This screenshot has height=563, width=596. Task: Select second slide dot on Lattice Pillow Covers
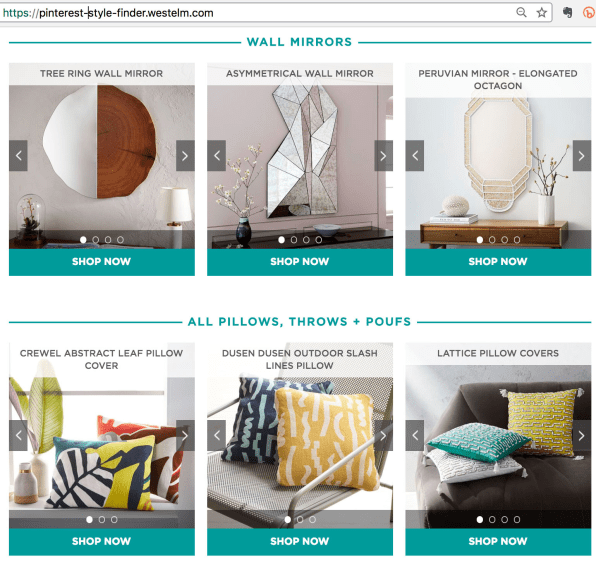492,520
